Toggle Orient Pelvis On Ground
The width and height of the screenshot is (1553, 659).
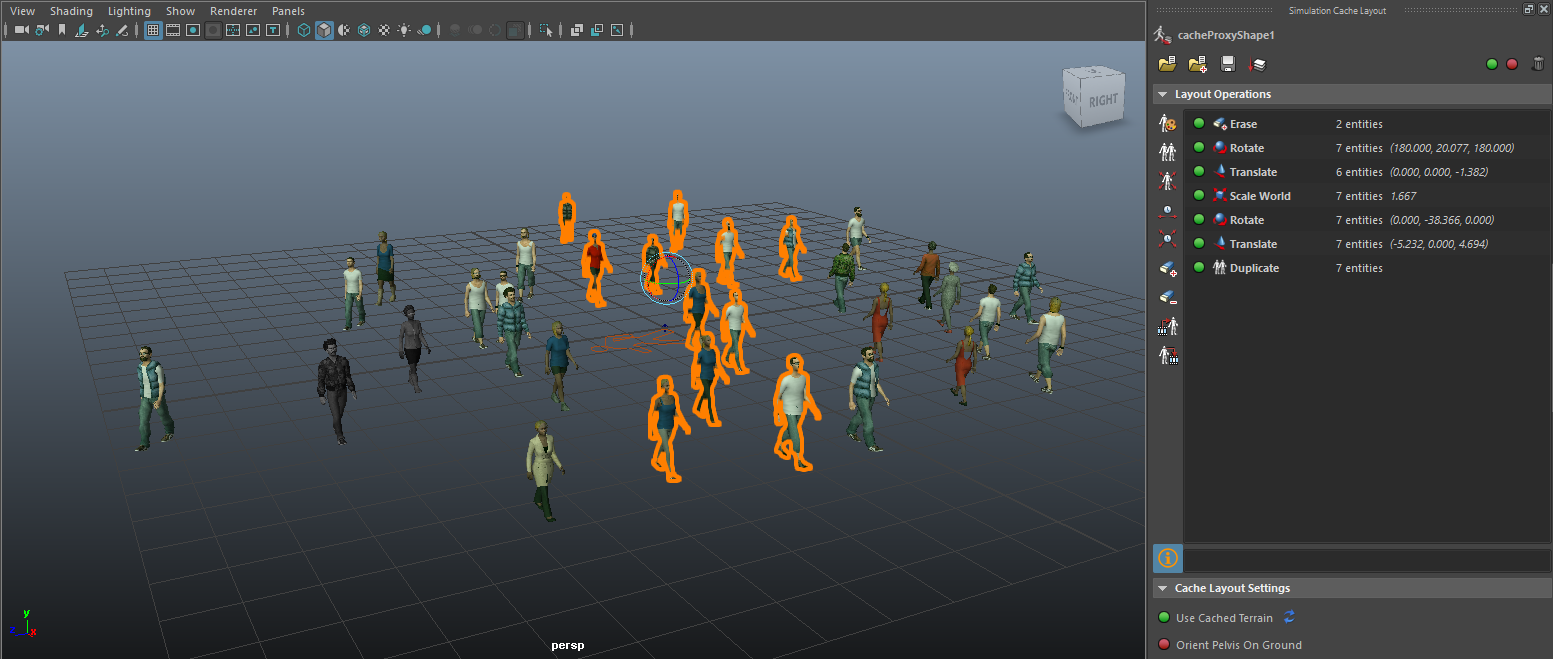tap(1164, 645)
